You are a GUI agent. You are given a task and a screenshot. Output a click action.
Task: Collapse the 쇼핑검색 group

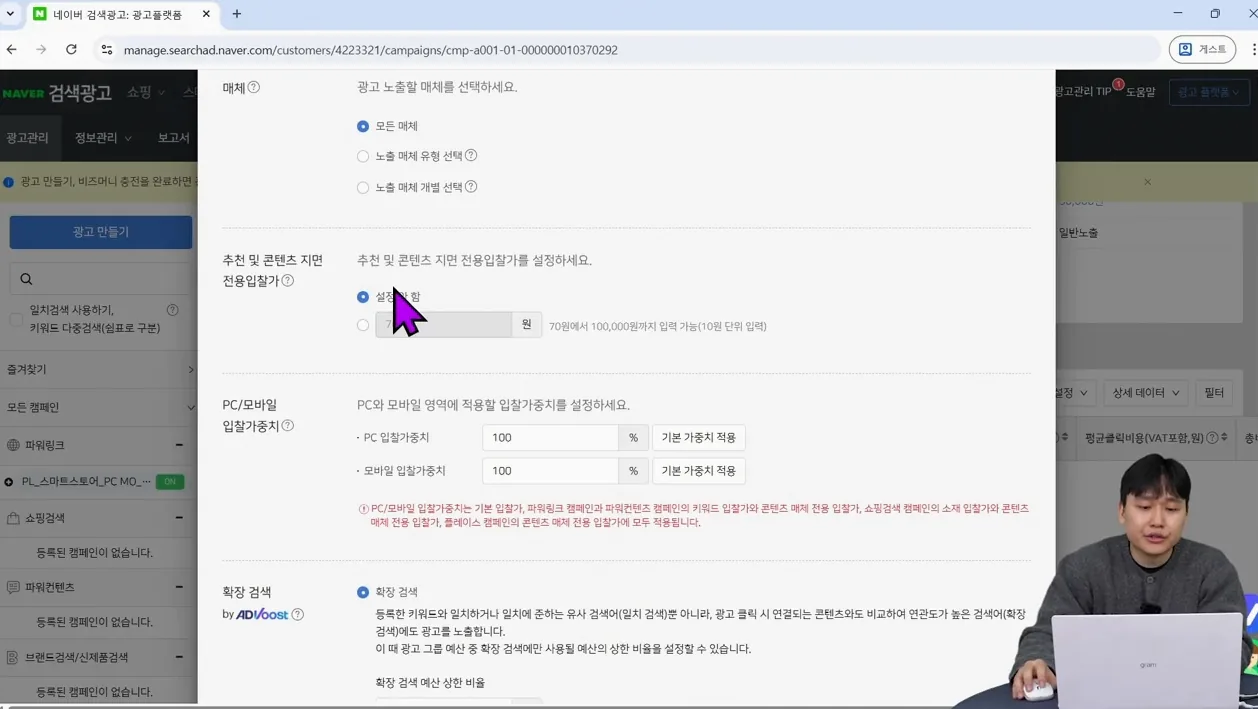pyautogui.click(x=179, y=518)
